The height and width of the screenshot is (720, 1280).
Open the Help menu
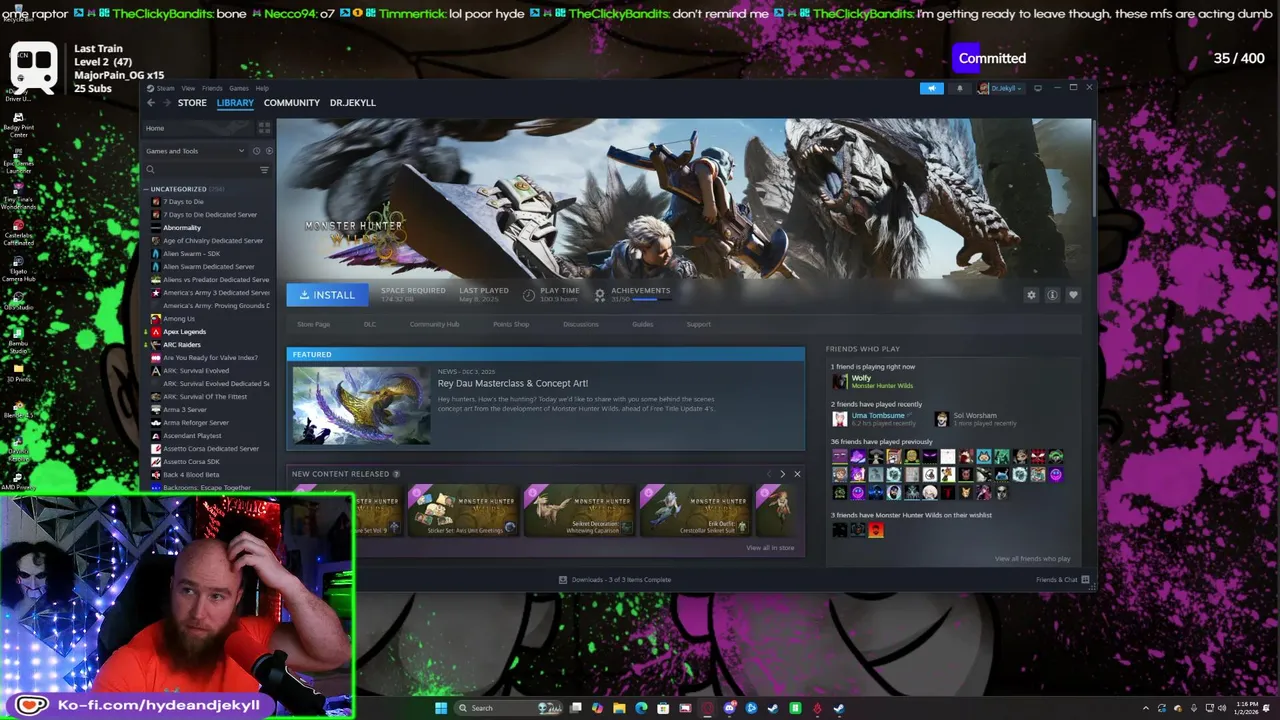pyautogui.click(x=262, y=88)
